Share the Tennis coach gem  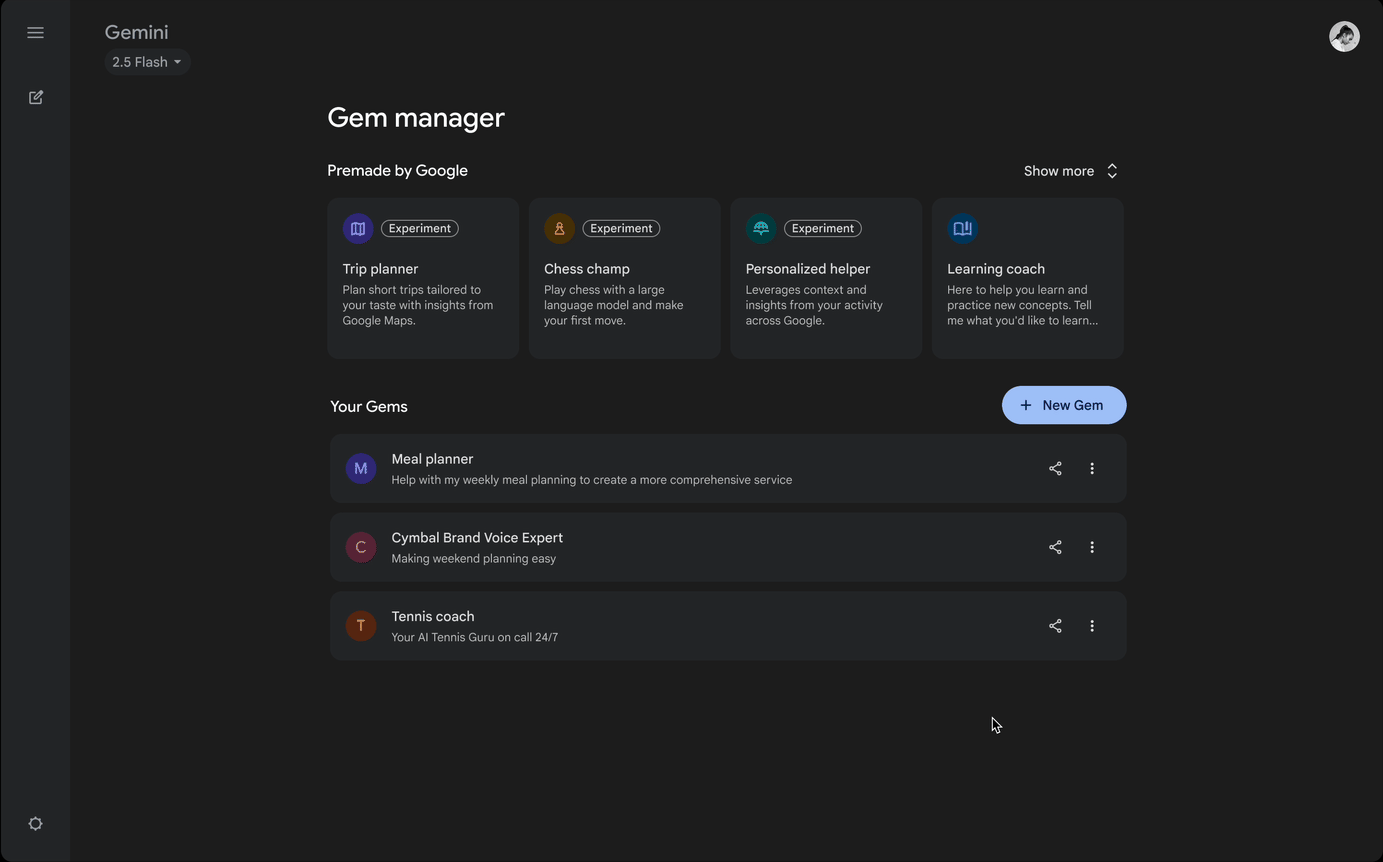(x=1055, y=626)
